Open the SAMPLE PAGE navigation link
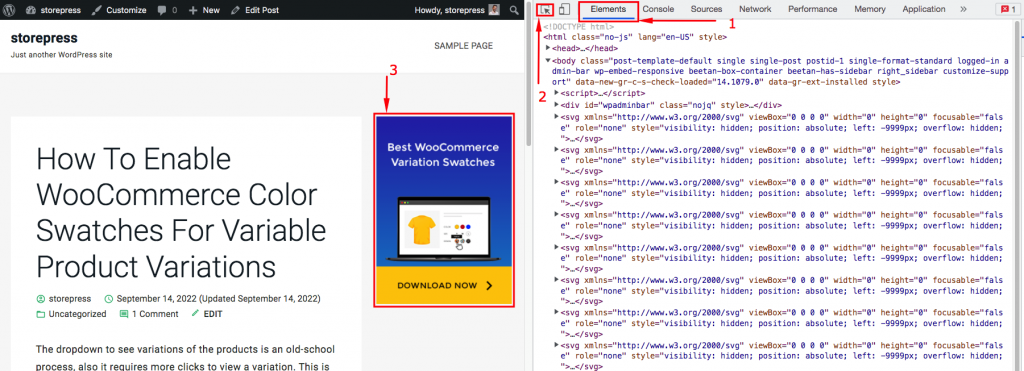 (464, 46)
